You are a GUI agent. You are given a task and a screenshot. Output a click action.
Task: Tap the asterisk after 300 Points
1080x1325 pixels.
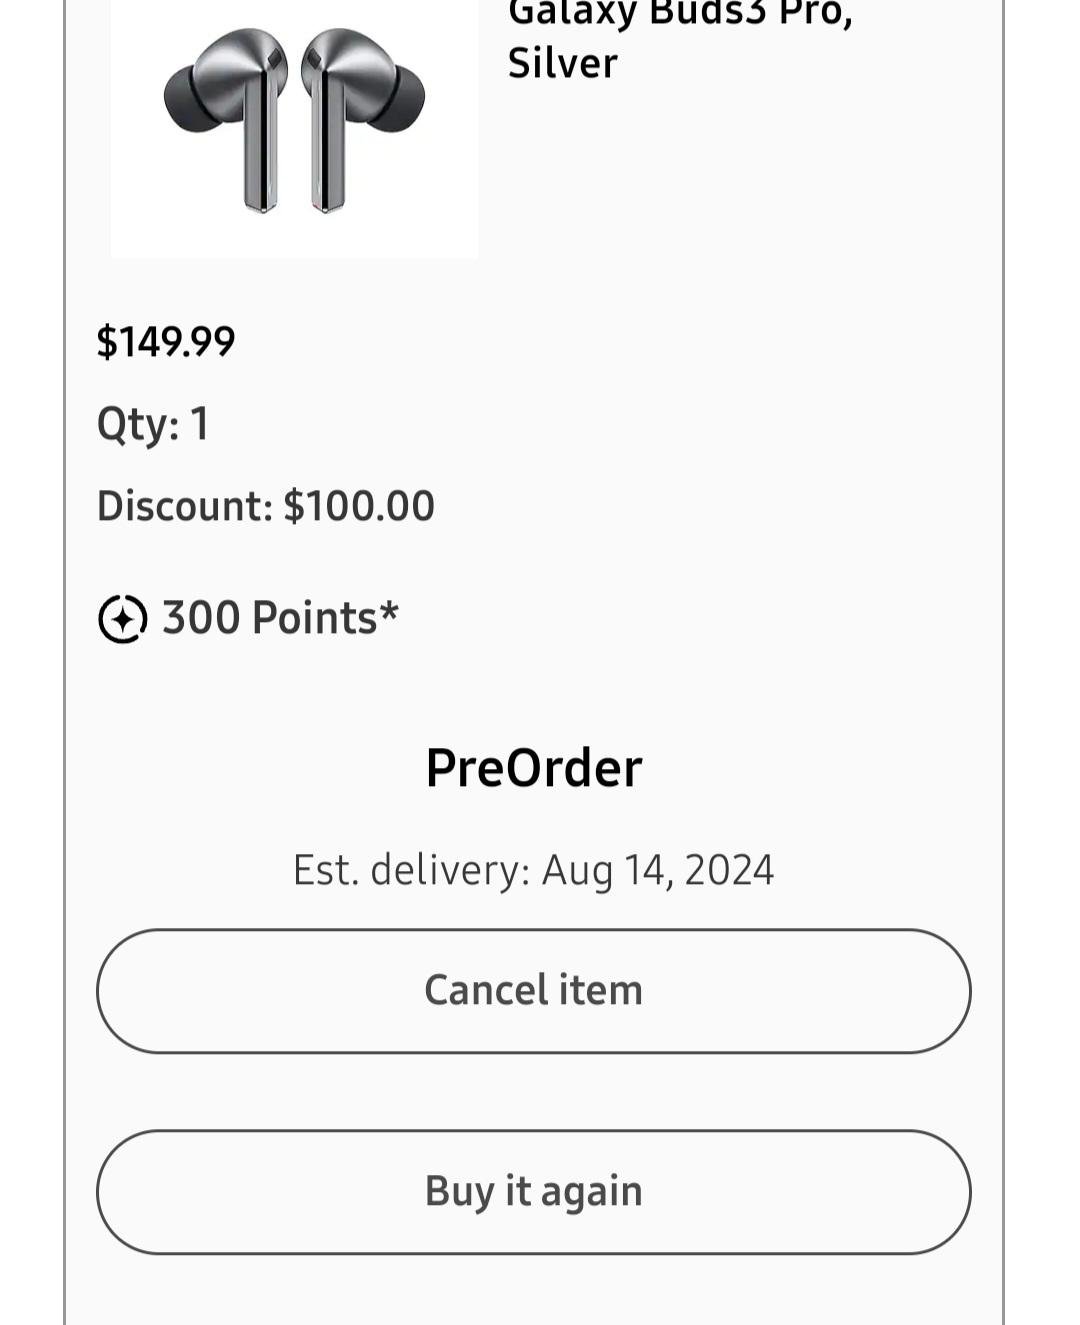pyautogui.click(x=390, y=611)
